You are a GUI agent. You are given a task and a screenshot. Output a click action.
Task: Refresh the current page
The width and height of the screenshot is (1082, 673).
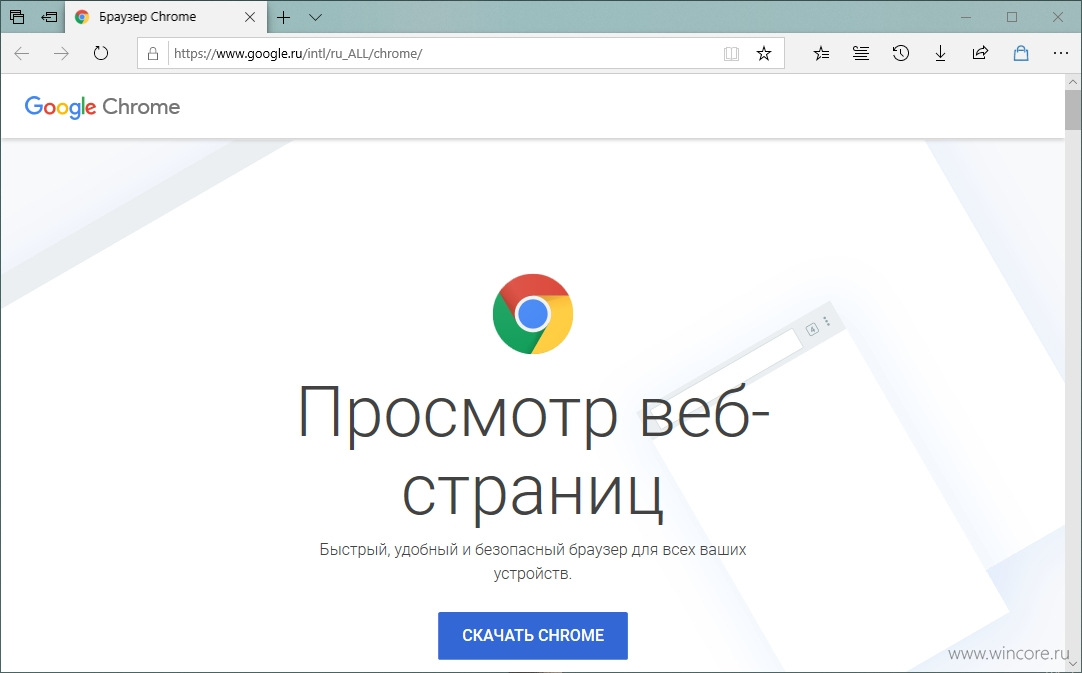click(x=101, y=53)
